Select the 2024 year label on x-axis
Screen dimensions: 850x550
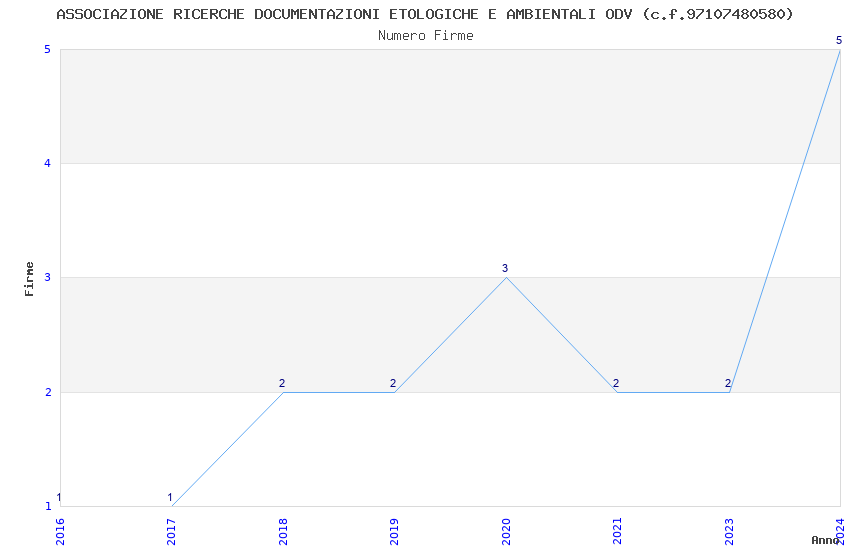[841, 532]
